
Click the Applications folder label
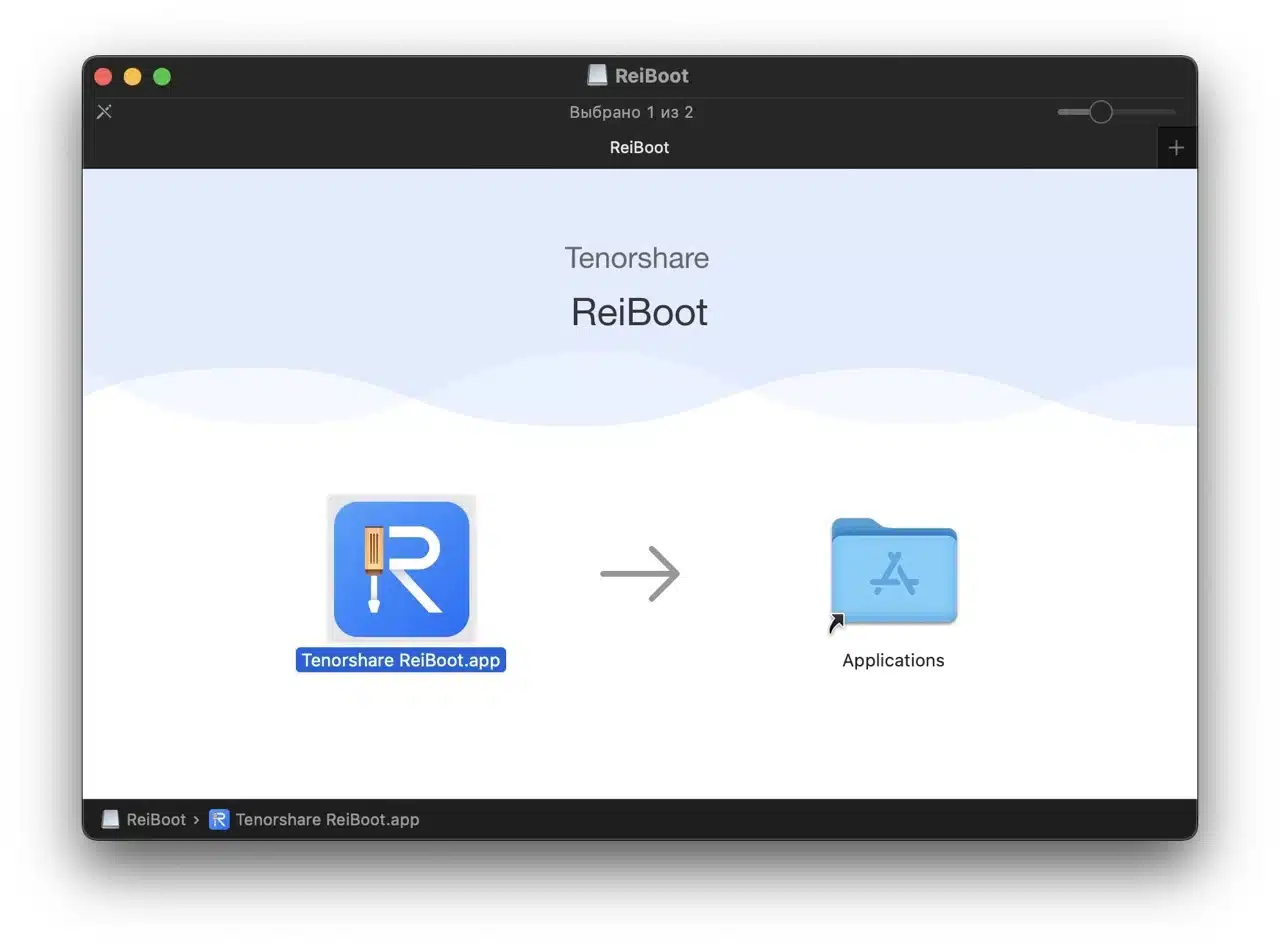point(893,660)
